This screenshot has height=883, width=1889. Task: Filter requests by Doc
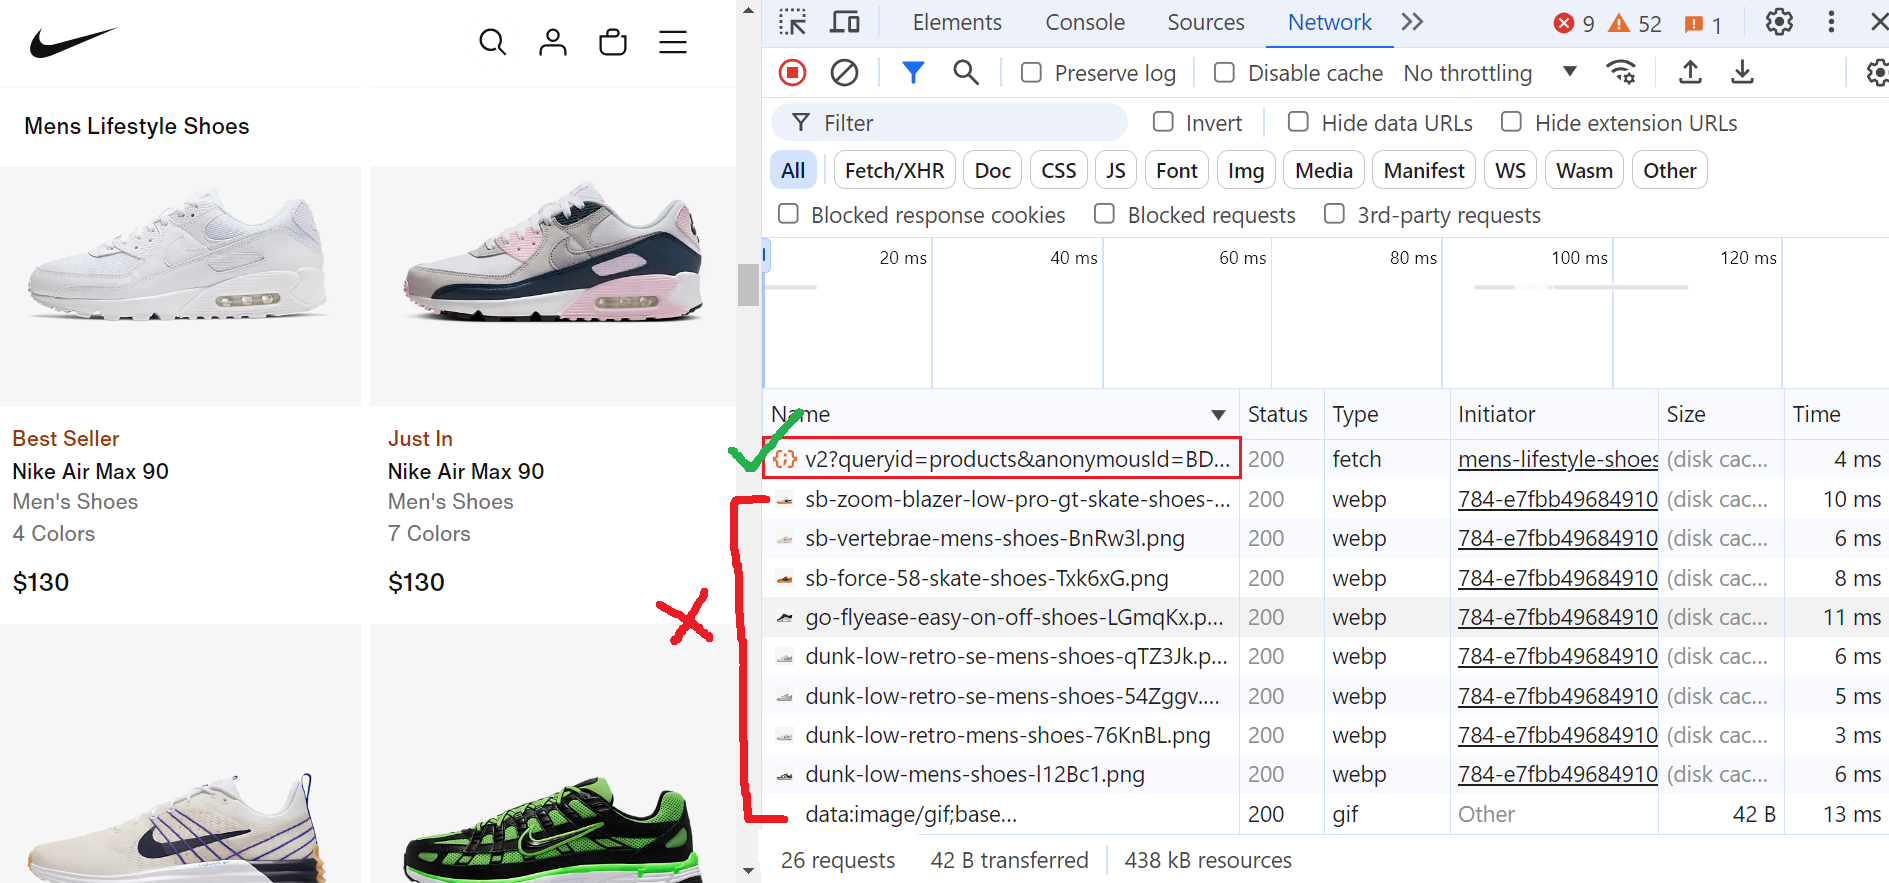pyautogui.click(x=993, y=170)
